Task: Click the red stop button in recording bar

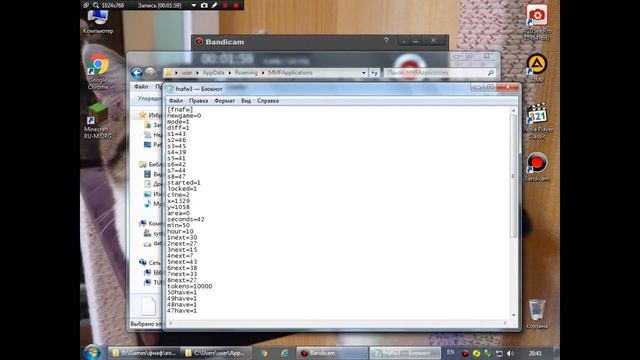Action: click(x=236, y=5)
